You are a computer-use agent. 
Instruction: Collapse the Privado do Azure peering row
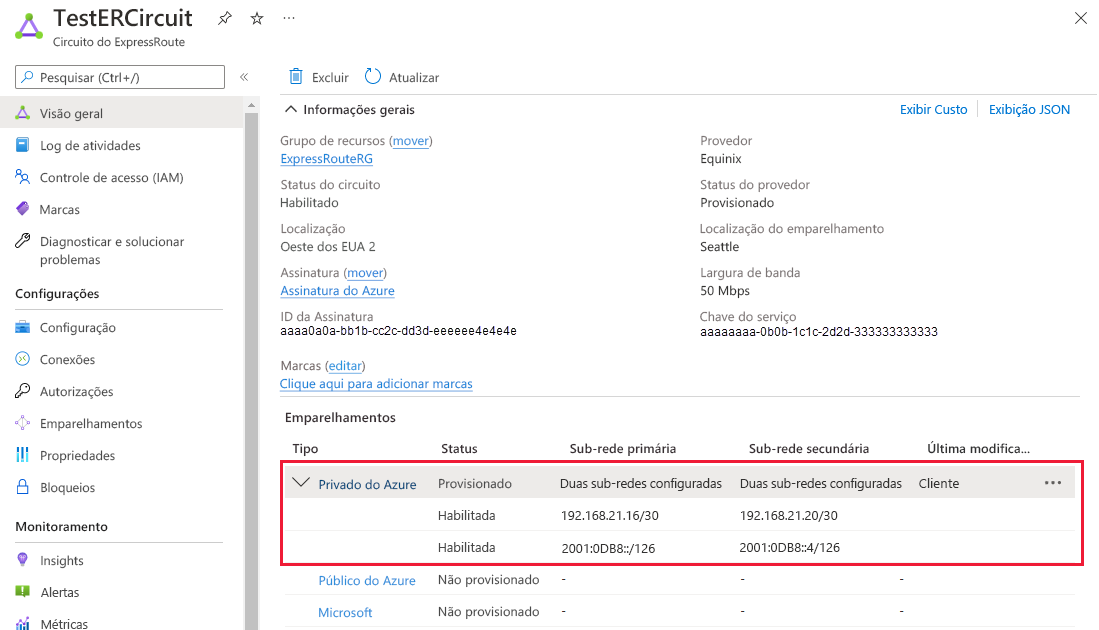pyautogui.click(x=301, y=483)
